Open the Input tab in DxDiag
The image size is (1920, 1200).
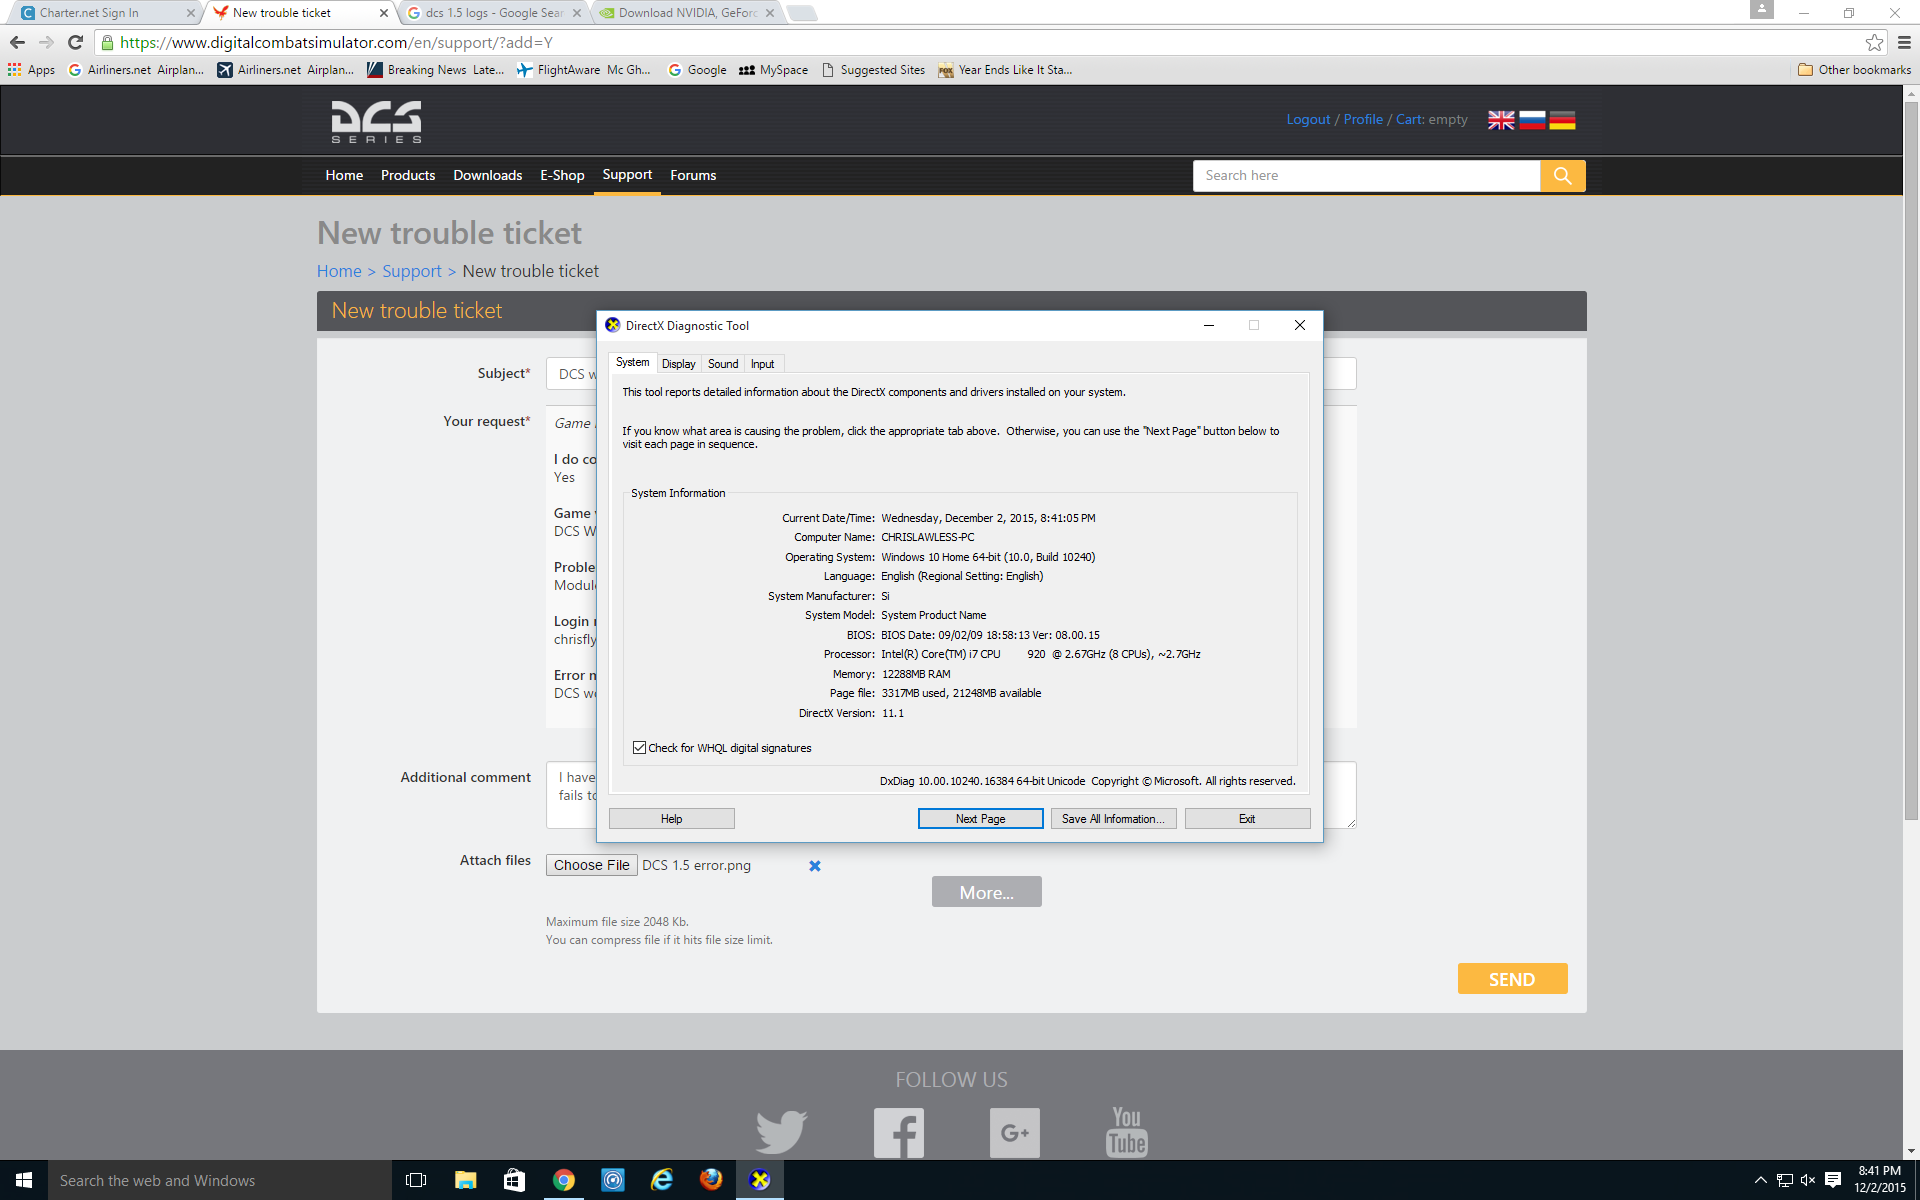[762, 364]
